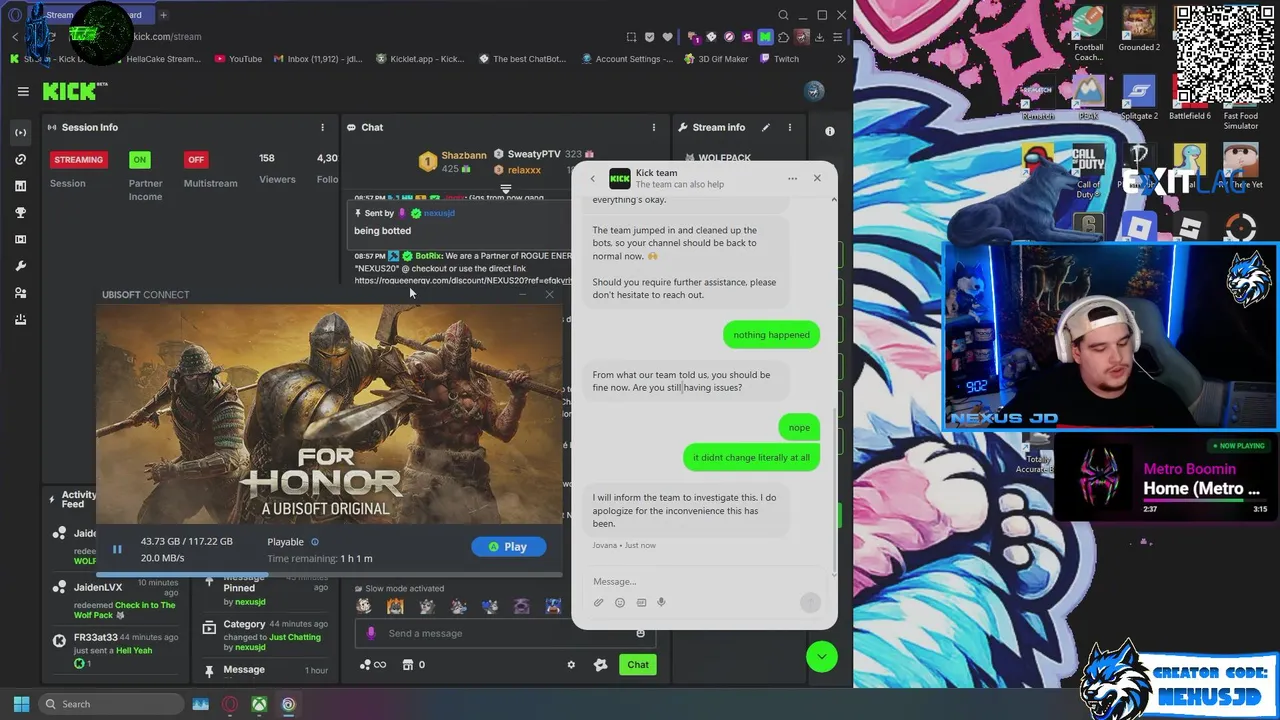Open Opera downloads icon in toolbar
1280x720 pixels.
pos(819,37)
